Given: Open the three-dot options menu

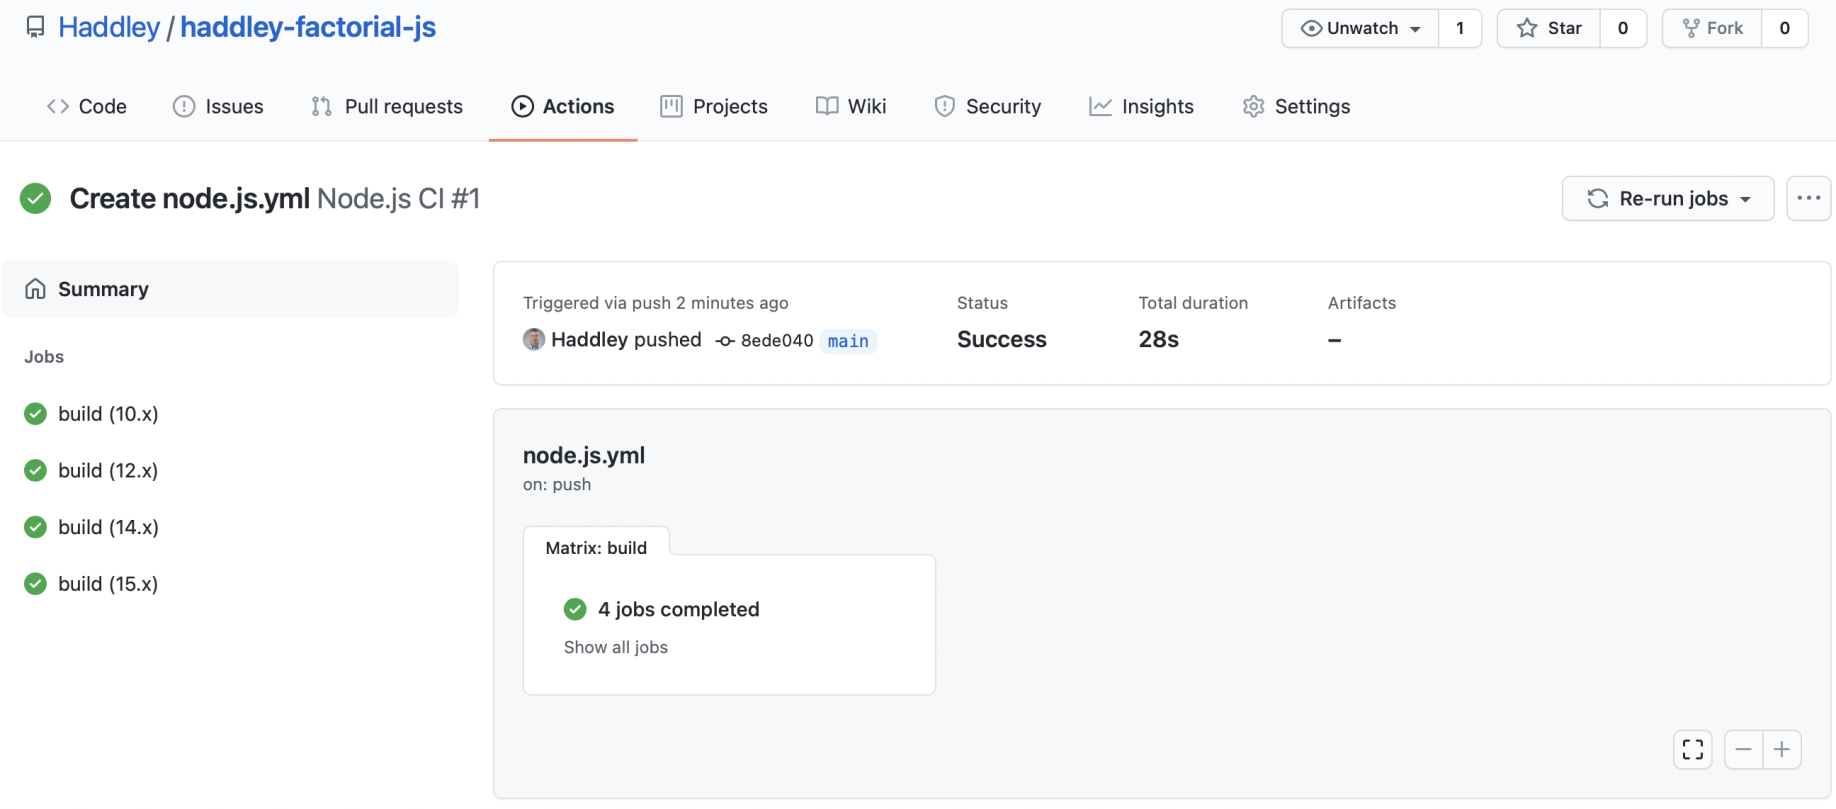Looking at the screenshot, I should click(x=1808, y=198).
